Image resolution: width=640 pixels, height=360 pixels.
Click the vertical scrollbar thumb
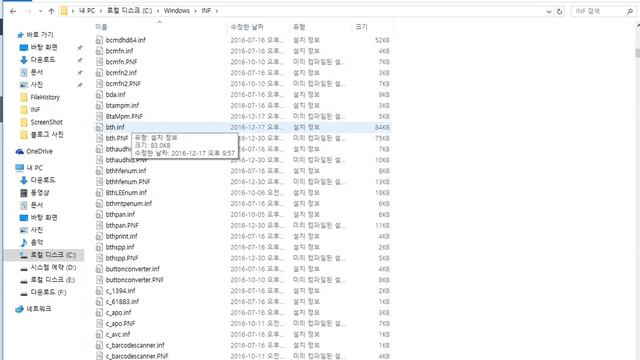[638, 53]
